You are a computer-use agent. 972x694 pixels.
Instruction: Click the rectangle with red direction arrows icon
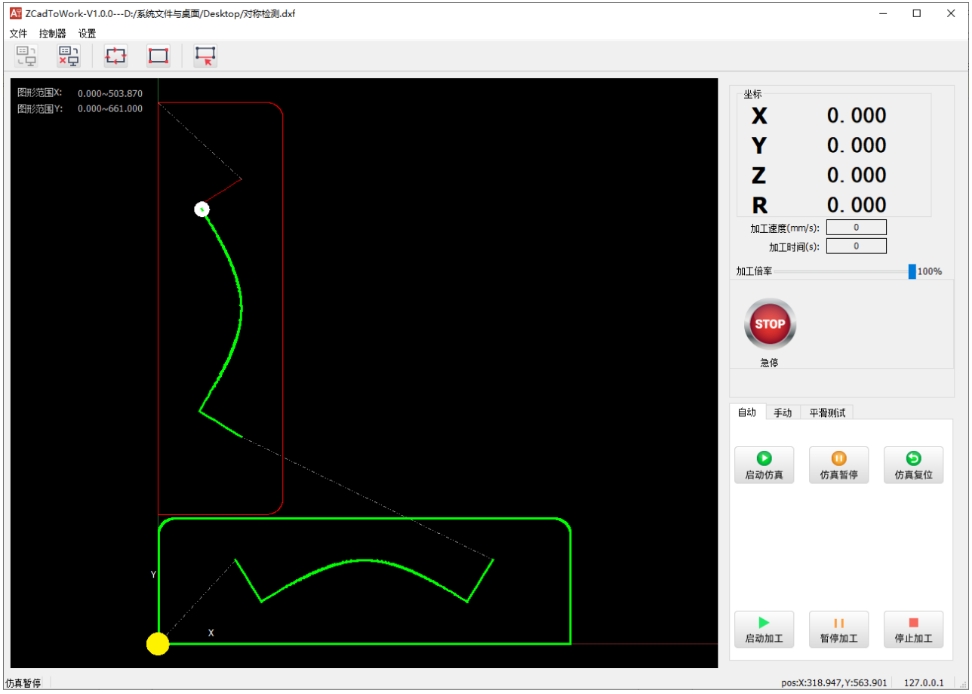116,56
